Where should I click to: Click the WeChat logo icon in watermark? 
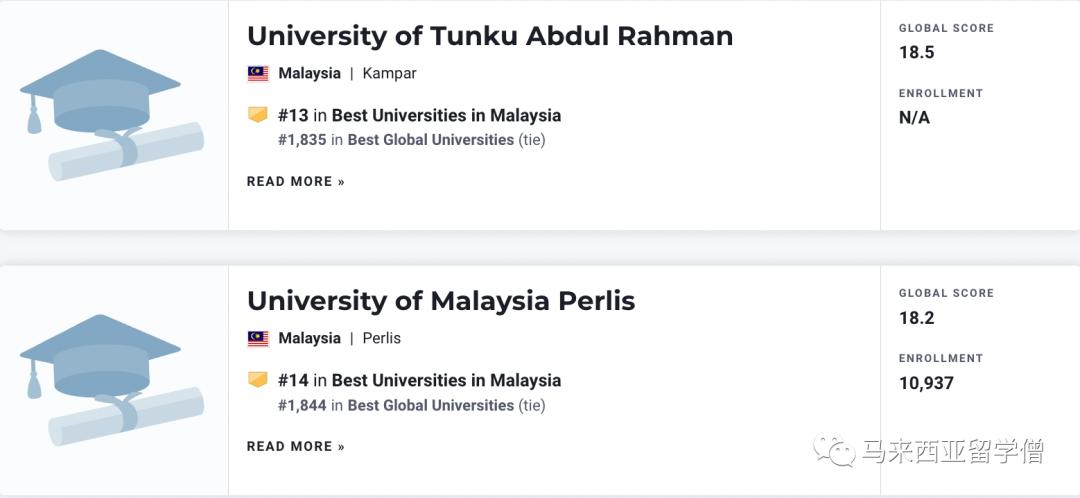click(x=834, y=452)
